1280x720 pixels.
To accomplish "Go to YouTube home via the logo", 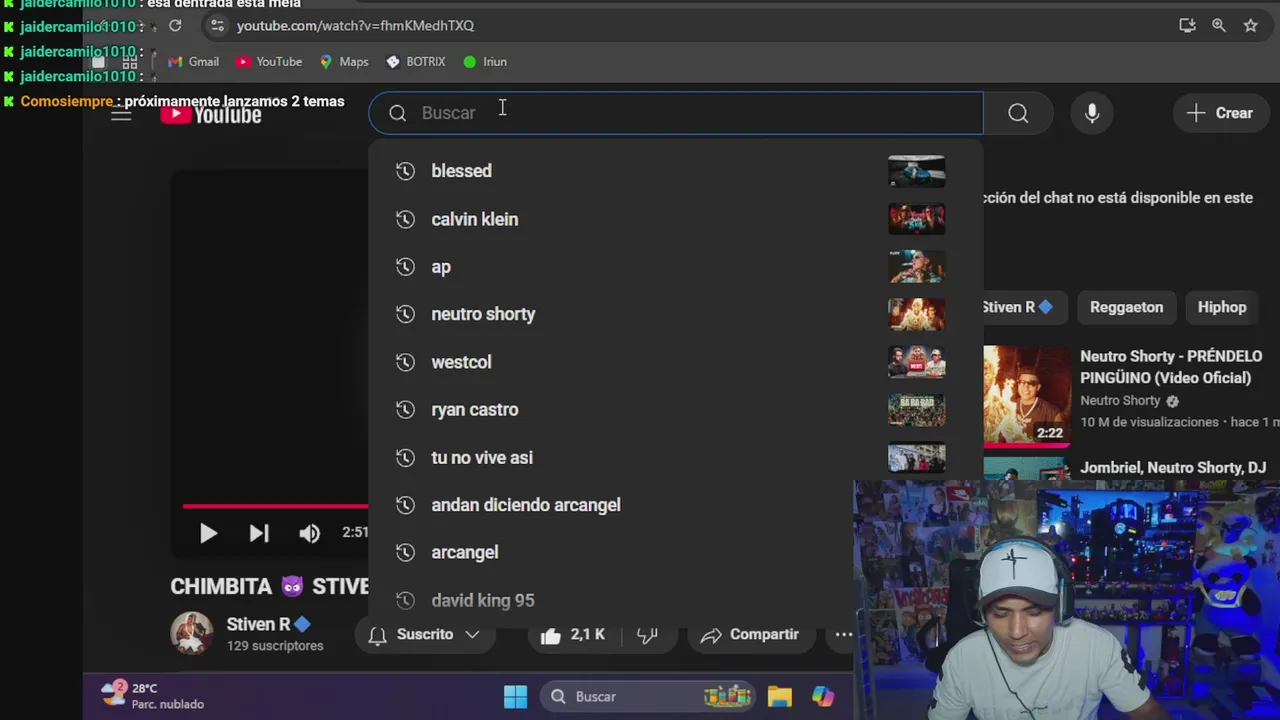I will (x=211, y=114).
